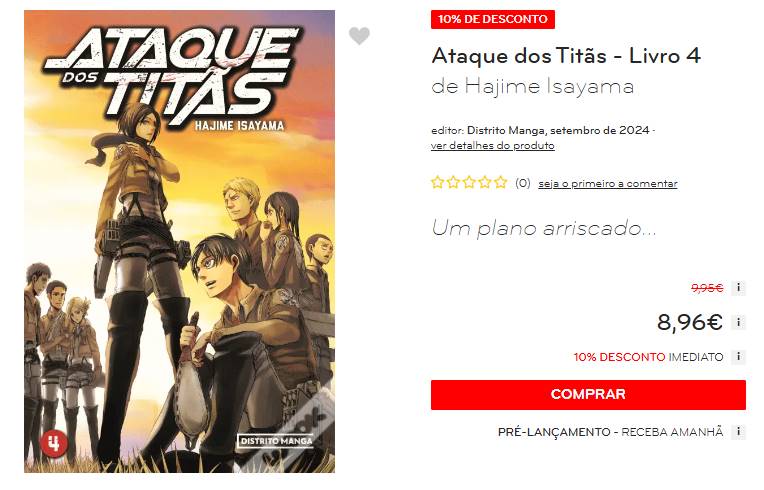The width and height of the screenshot is (764, 490).
Task: Click the red COMPRAR button
Action: click(x=588, y=395)
